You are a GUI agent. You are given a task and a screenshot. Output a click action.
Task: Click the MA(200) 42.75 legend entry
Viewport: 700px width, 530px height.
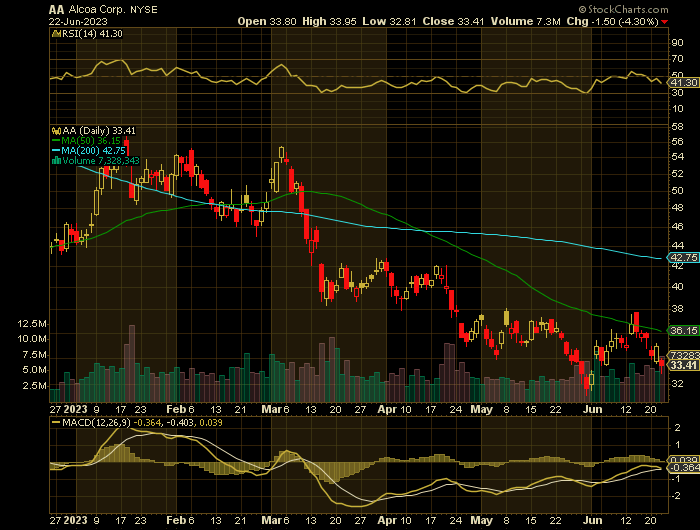[x=93, y=150]
